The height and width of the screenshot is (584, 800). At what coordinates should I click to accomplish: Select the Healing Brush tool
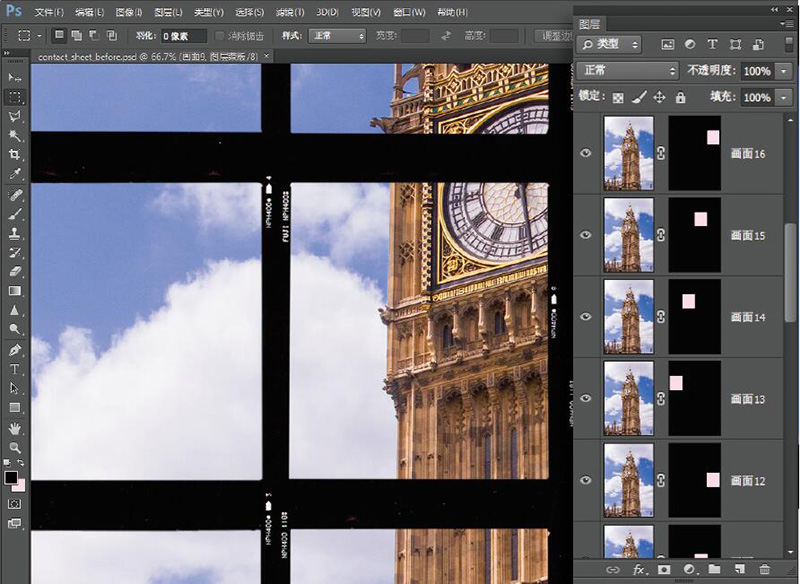(15, 195)
